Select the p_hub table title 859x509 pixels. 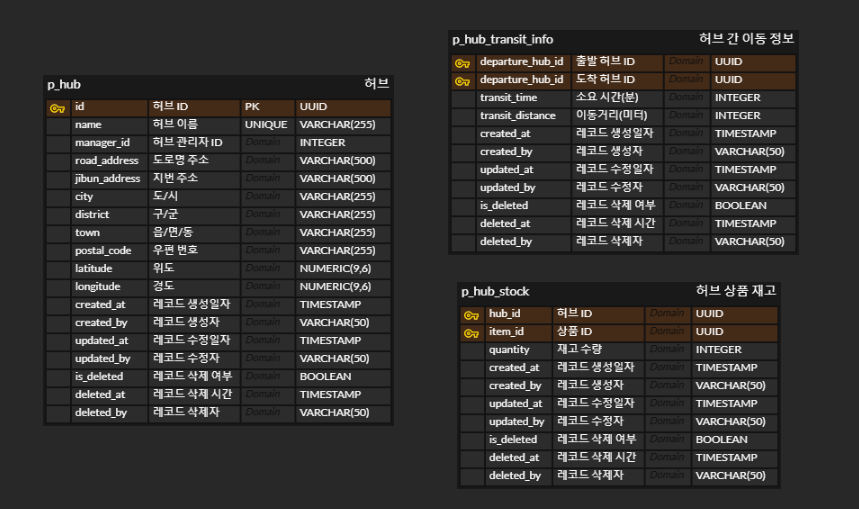point(64,85)
